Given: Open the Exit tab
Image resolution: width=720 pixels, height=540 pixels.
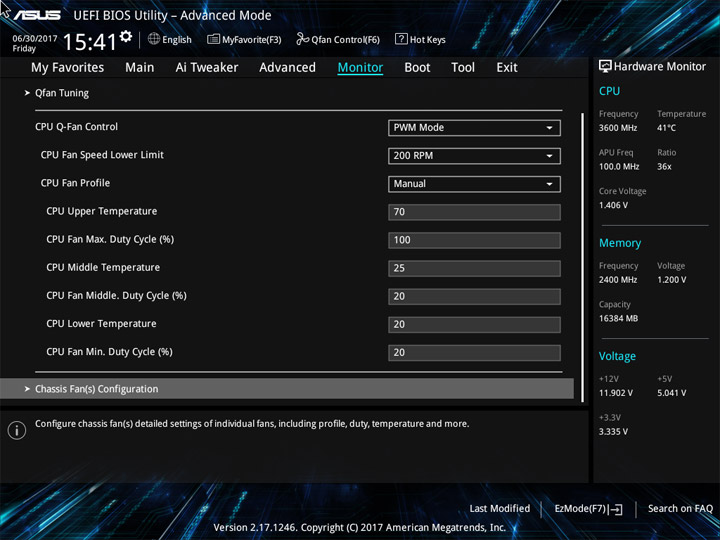Looking at the screenshot, I should tap(507, 68).
